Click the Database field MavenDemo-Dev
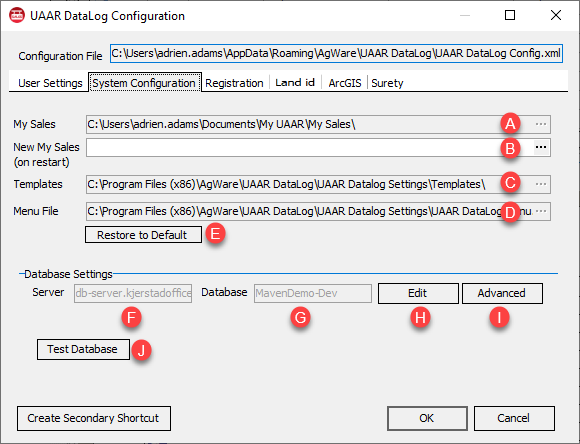The image size is (580, 444). 313,293
